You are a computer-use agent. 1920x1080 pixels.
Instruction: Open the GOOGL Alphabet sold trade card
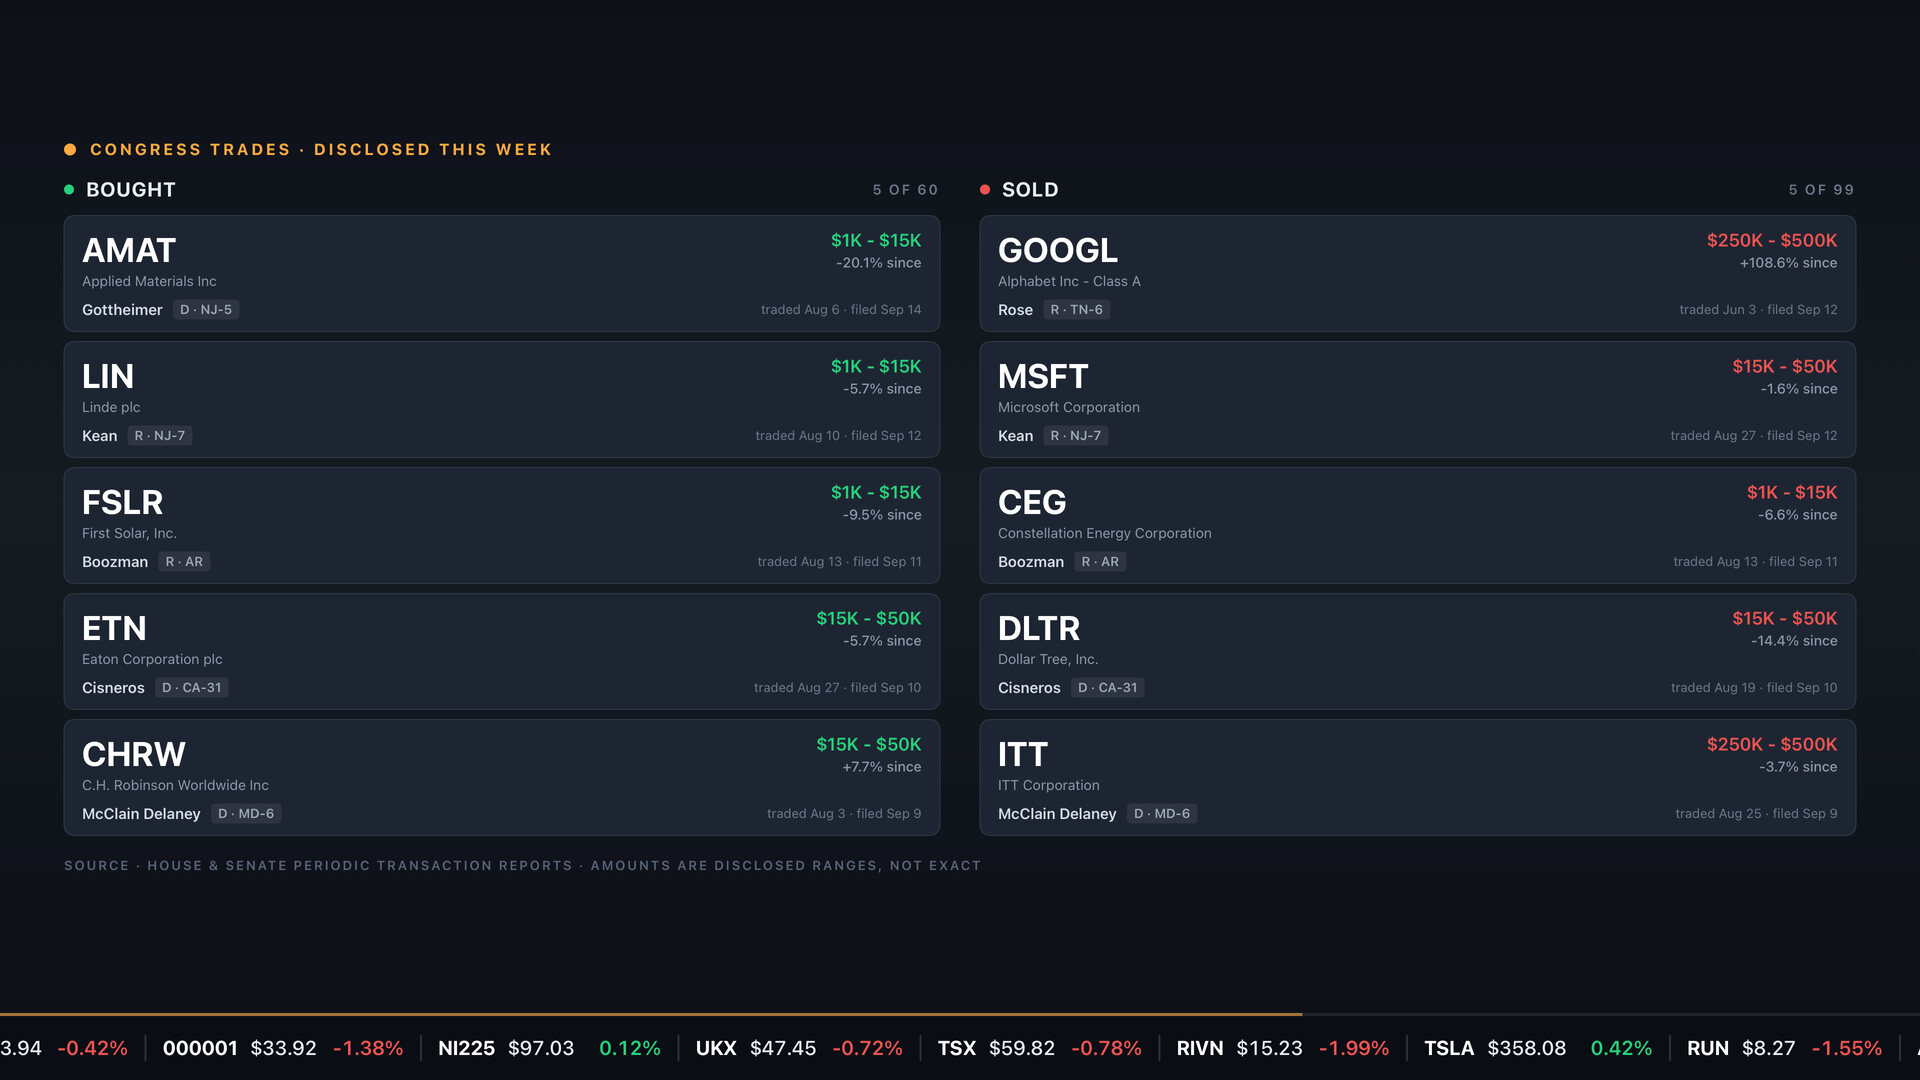click(1417, 273)
